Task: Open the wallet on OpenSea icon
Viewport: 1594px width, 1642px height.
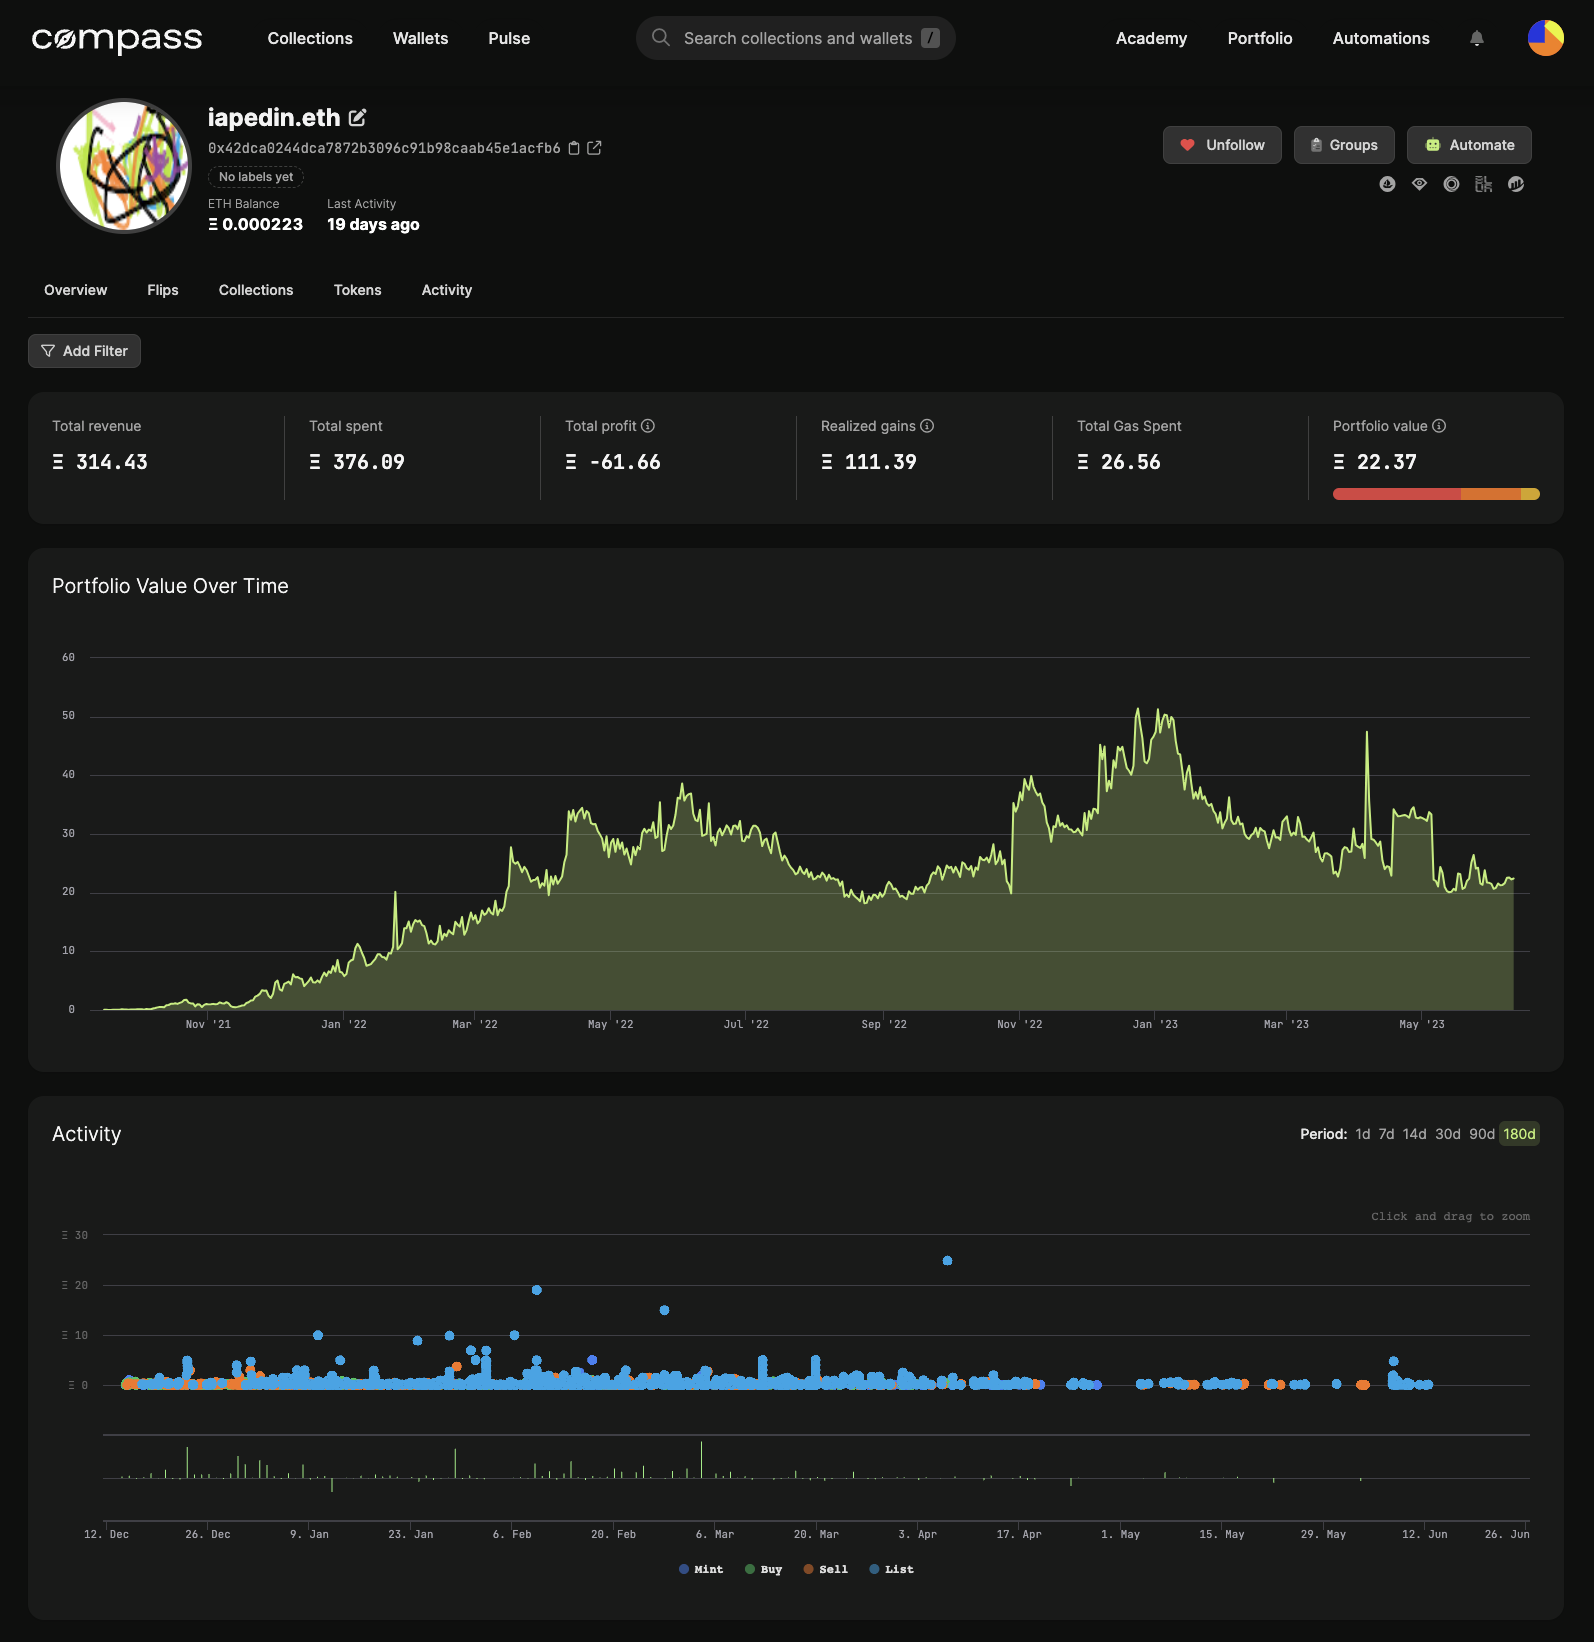Action: pyautogui.click(x=1387, y=184)
